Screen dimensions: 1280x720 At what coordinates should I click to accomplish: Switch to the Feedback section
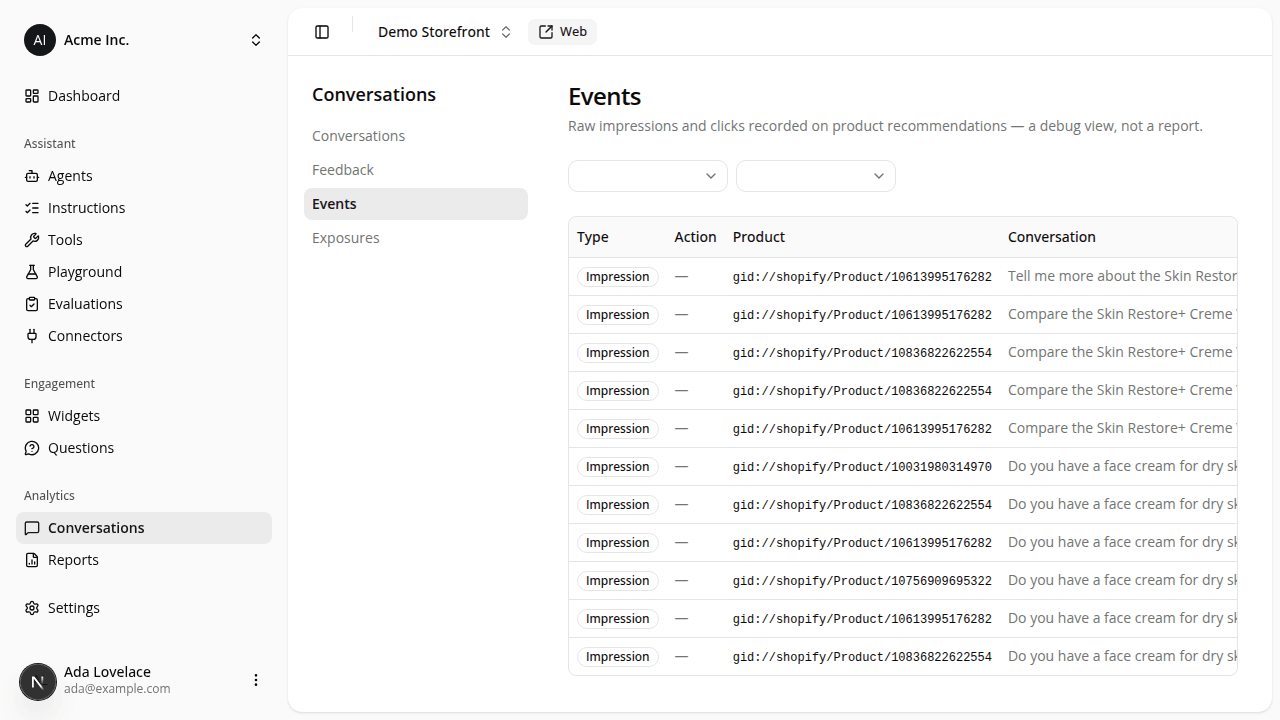416,170
